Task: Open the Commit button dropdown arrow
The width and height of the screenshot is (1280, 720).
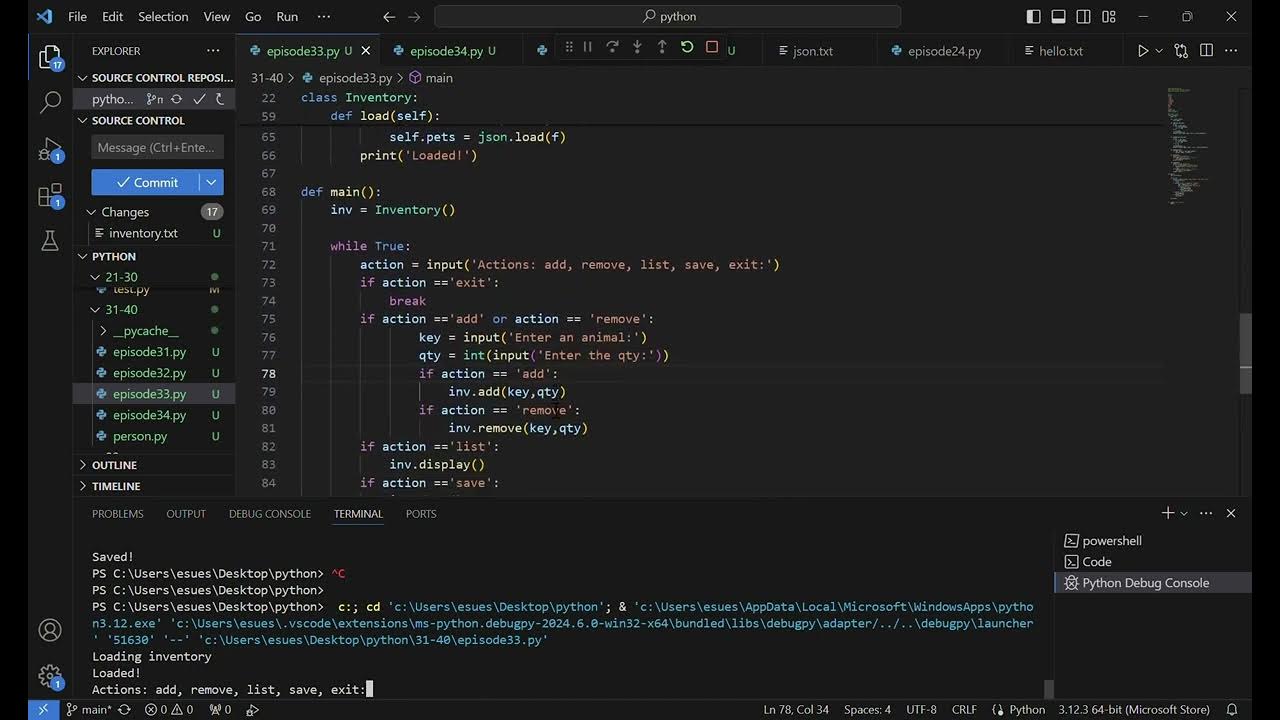Action: point(211,182)
